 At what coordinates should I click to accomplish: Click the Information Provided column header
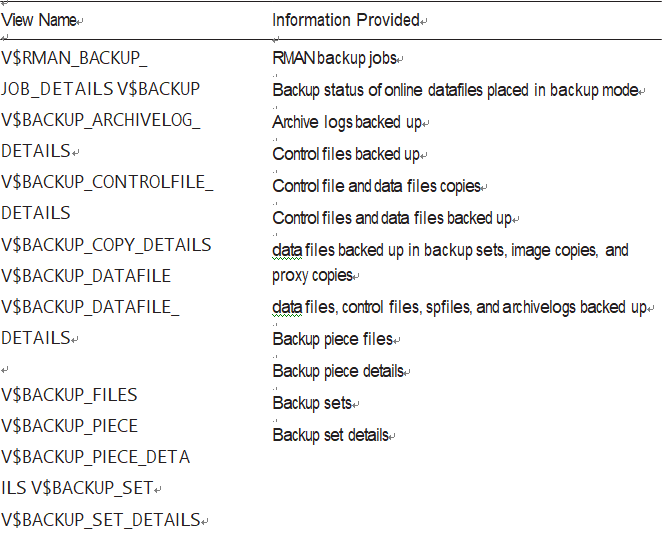point(346,20)
